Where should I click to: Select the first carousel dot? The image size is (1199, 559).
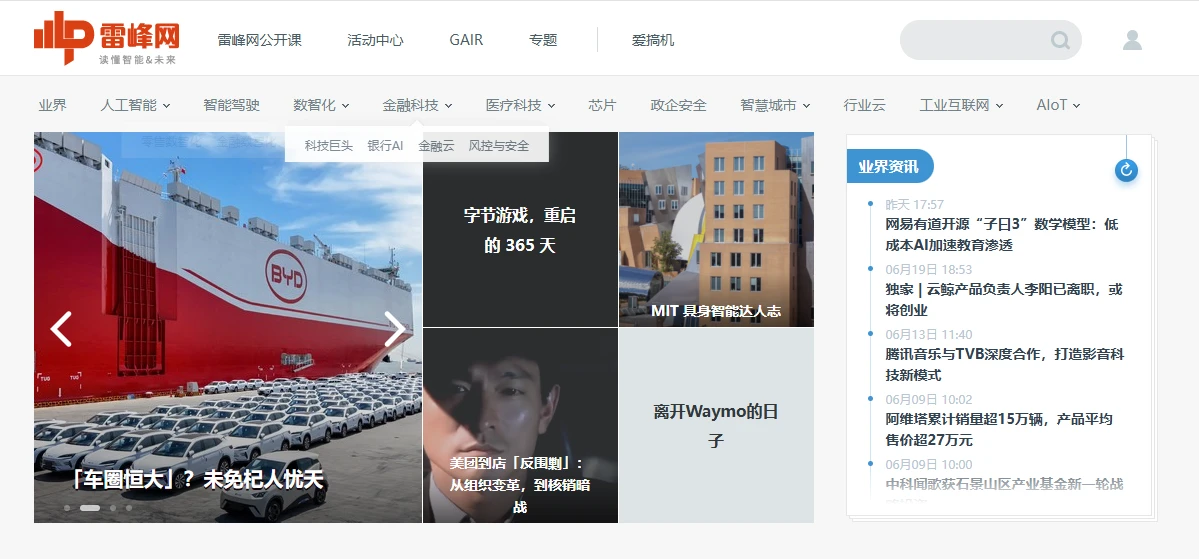[67, 508]
